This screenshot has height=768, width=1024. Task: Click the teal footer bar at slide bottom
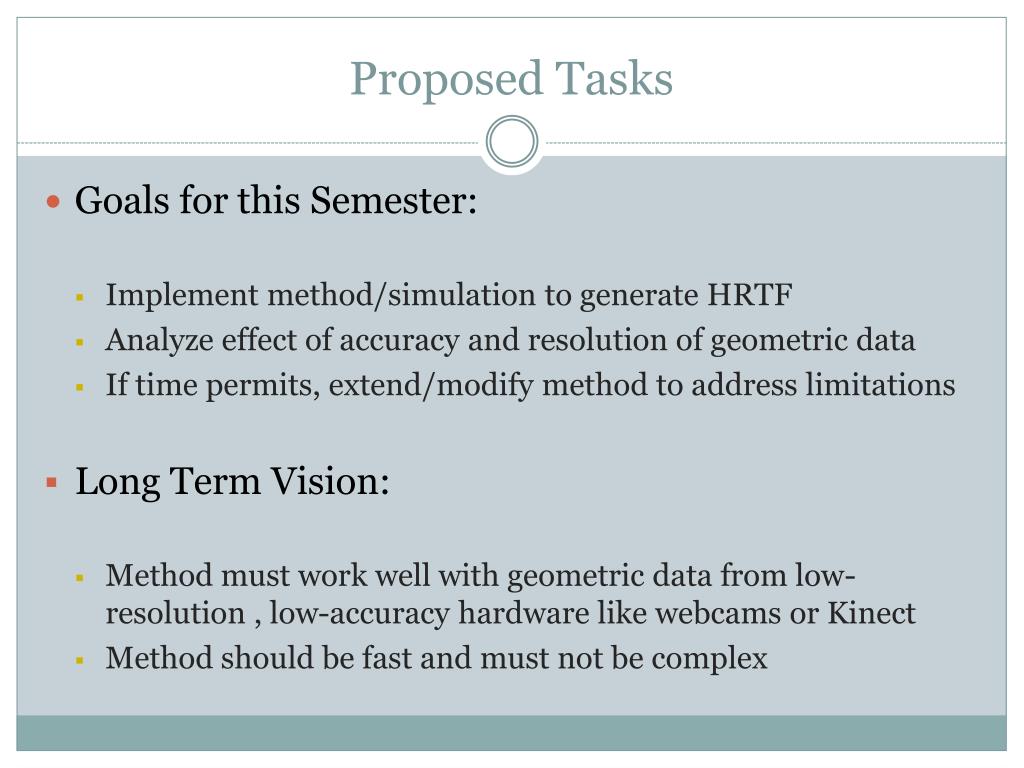(511, 733)
